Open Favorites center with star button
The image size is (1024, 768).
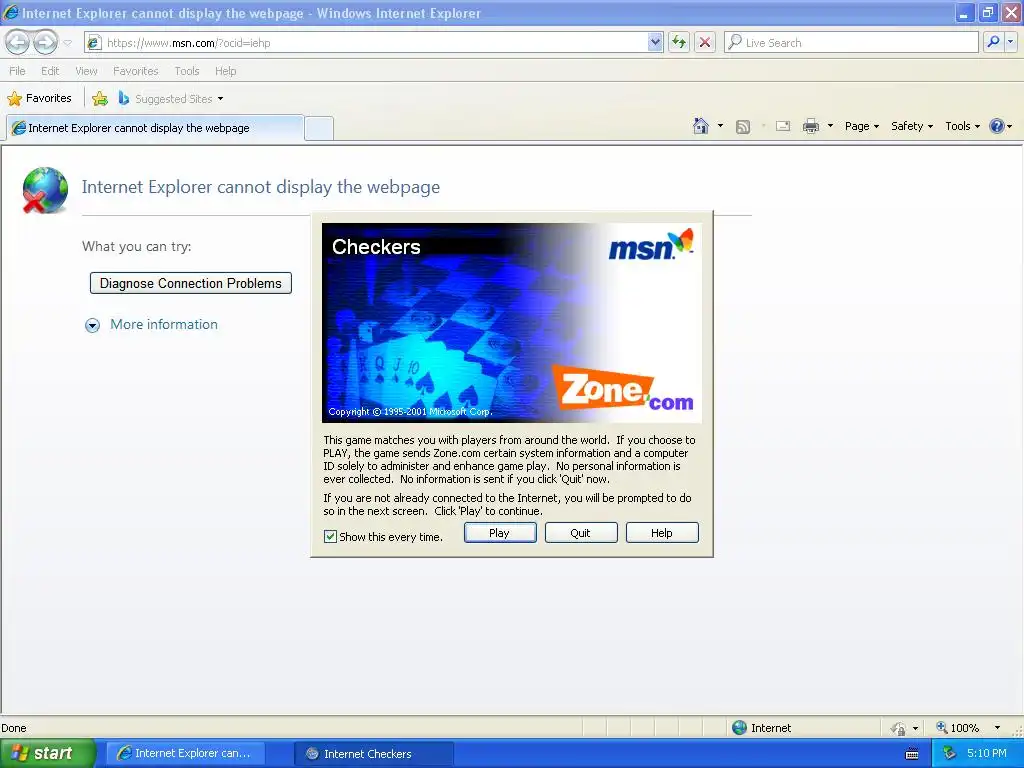pyautogui.click(x=39, y=99)
